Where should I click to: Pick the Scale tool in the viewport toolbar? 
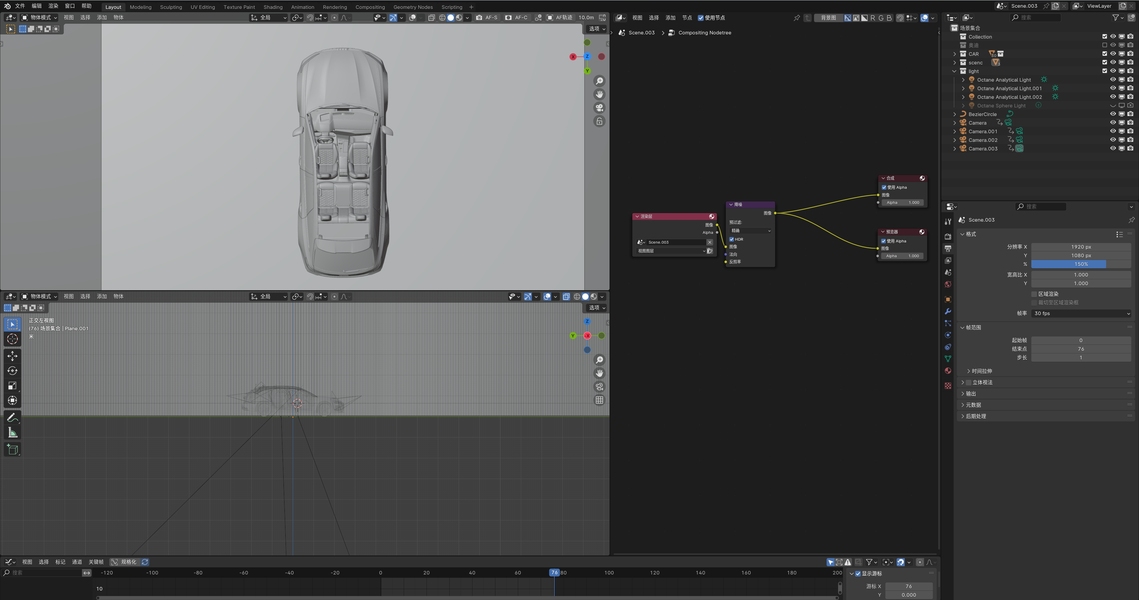(x=12, y=385)
